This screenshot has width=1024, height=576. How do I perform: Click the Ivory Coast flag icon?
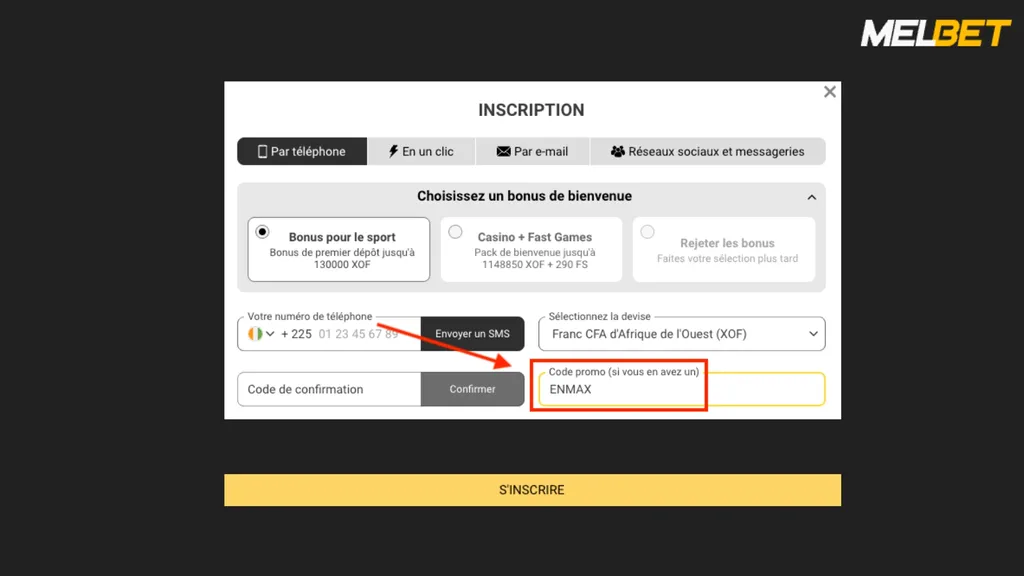coord(253,333)
